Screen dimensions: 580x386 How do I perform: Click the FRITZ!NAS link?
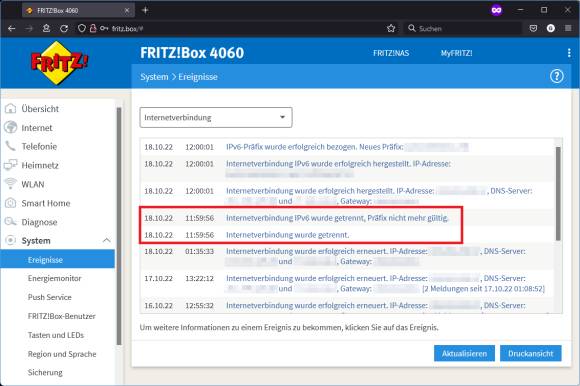tap(391, 53)
